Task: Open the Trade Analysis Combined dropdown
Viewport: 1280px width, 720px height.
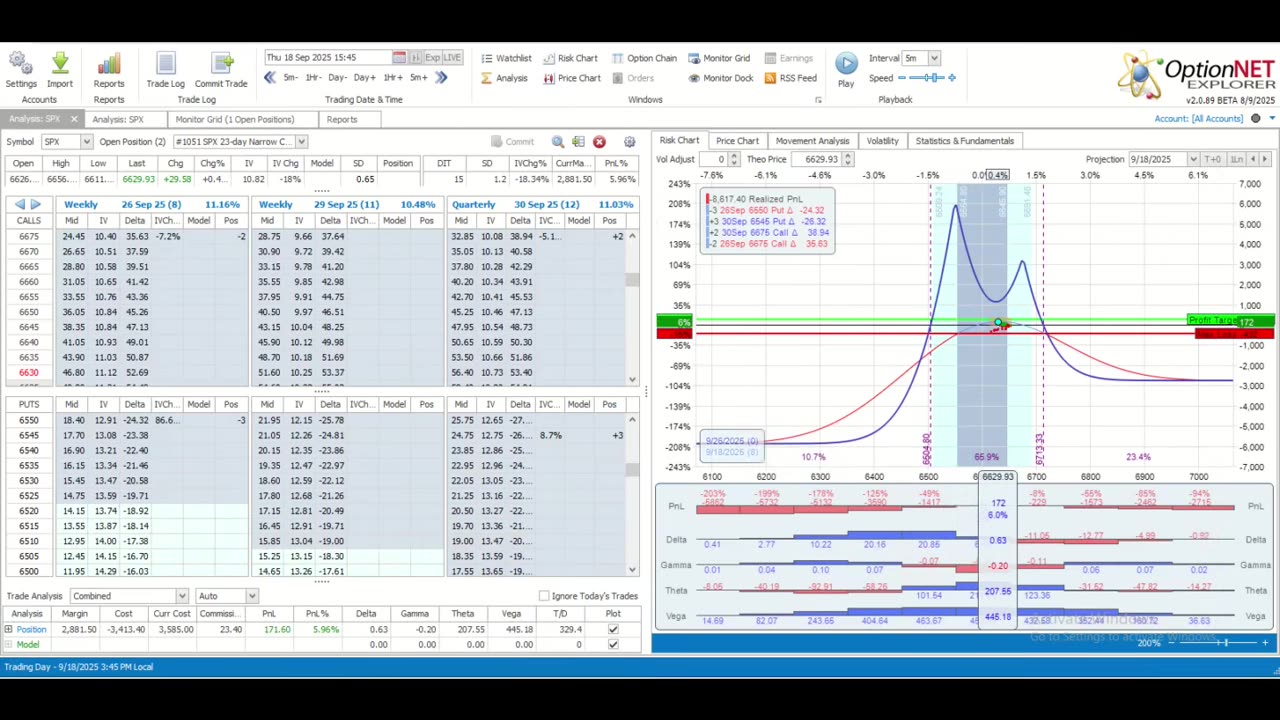Action: click(181, 596)
